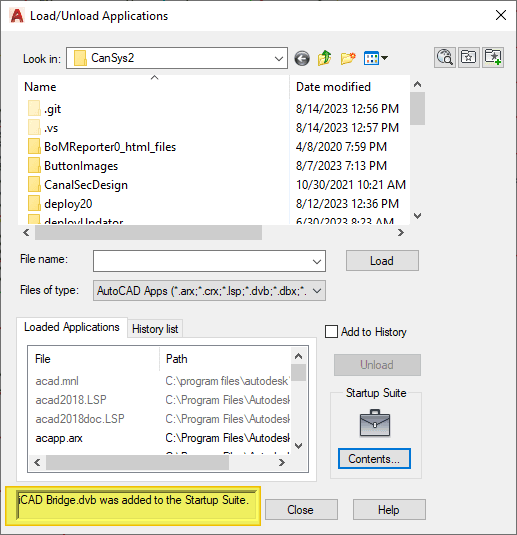Click loaded apps horizontal scroll right arrow
This screenshot has width=517, height=535.
pyautogui.click(x=282, y=463)
